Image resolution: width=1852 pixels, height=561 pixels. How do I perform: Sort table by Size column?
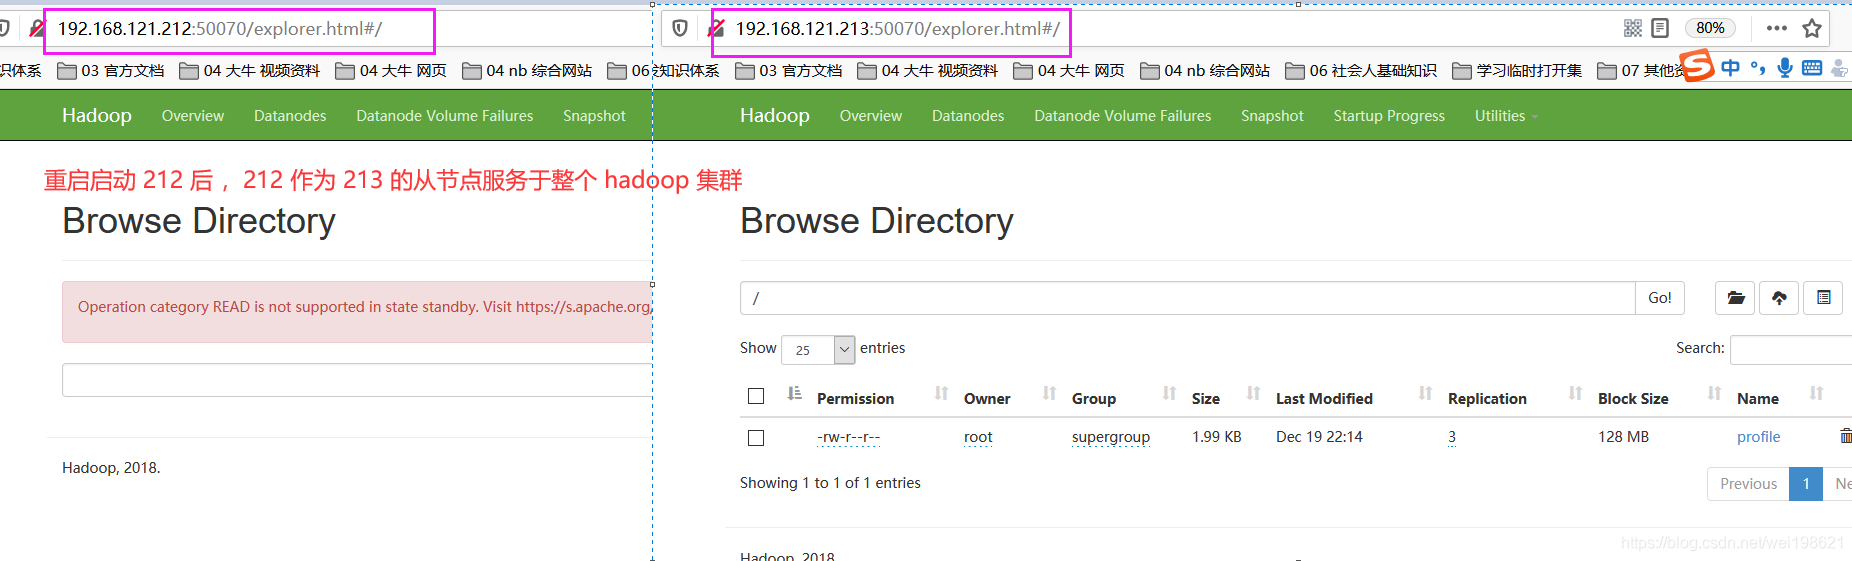[x=1206, y=398]
